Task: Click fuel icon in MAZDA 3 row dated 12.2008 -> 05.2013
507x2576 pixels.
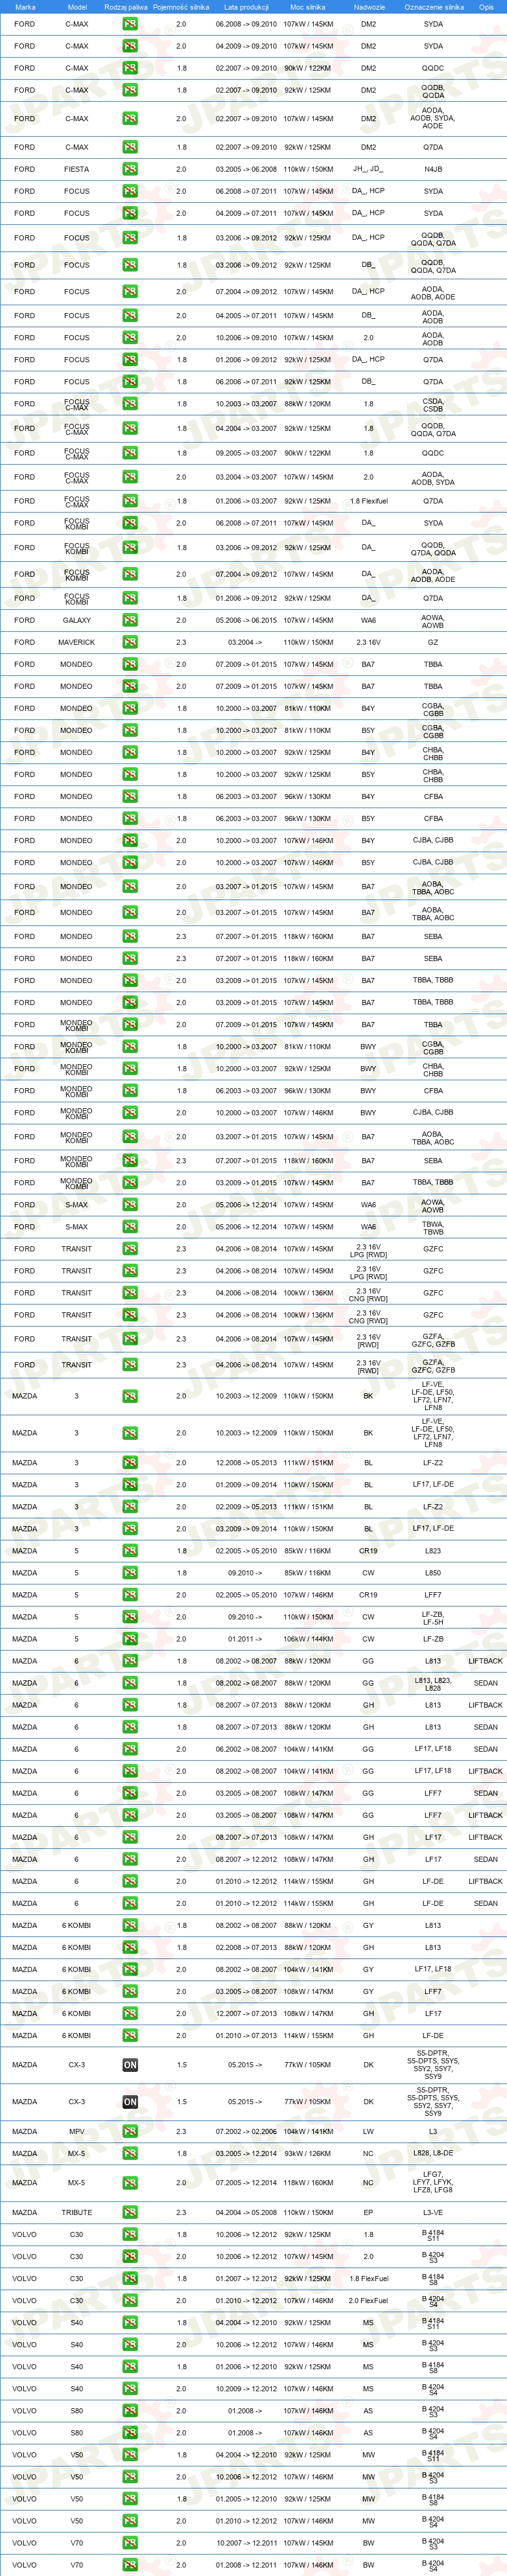Action: (x=130, y=1463)
